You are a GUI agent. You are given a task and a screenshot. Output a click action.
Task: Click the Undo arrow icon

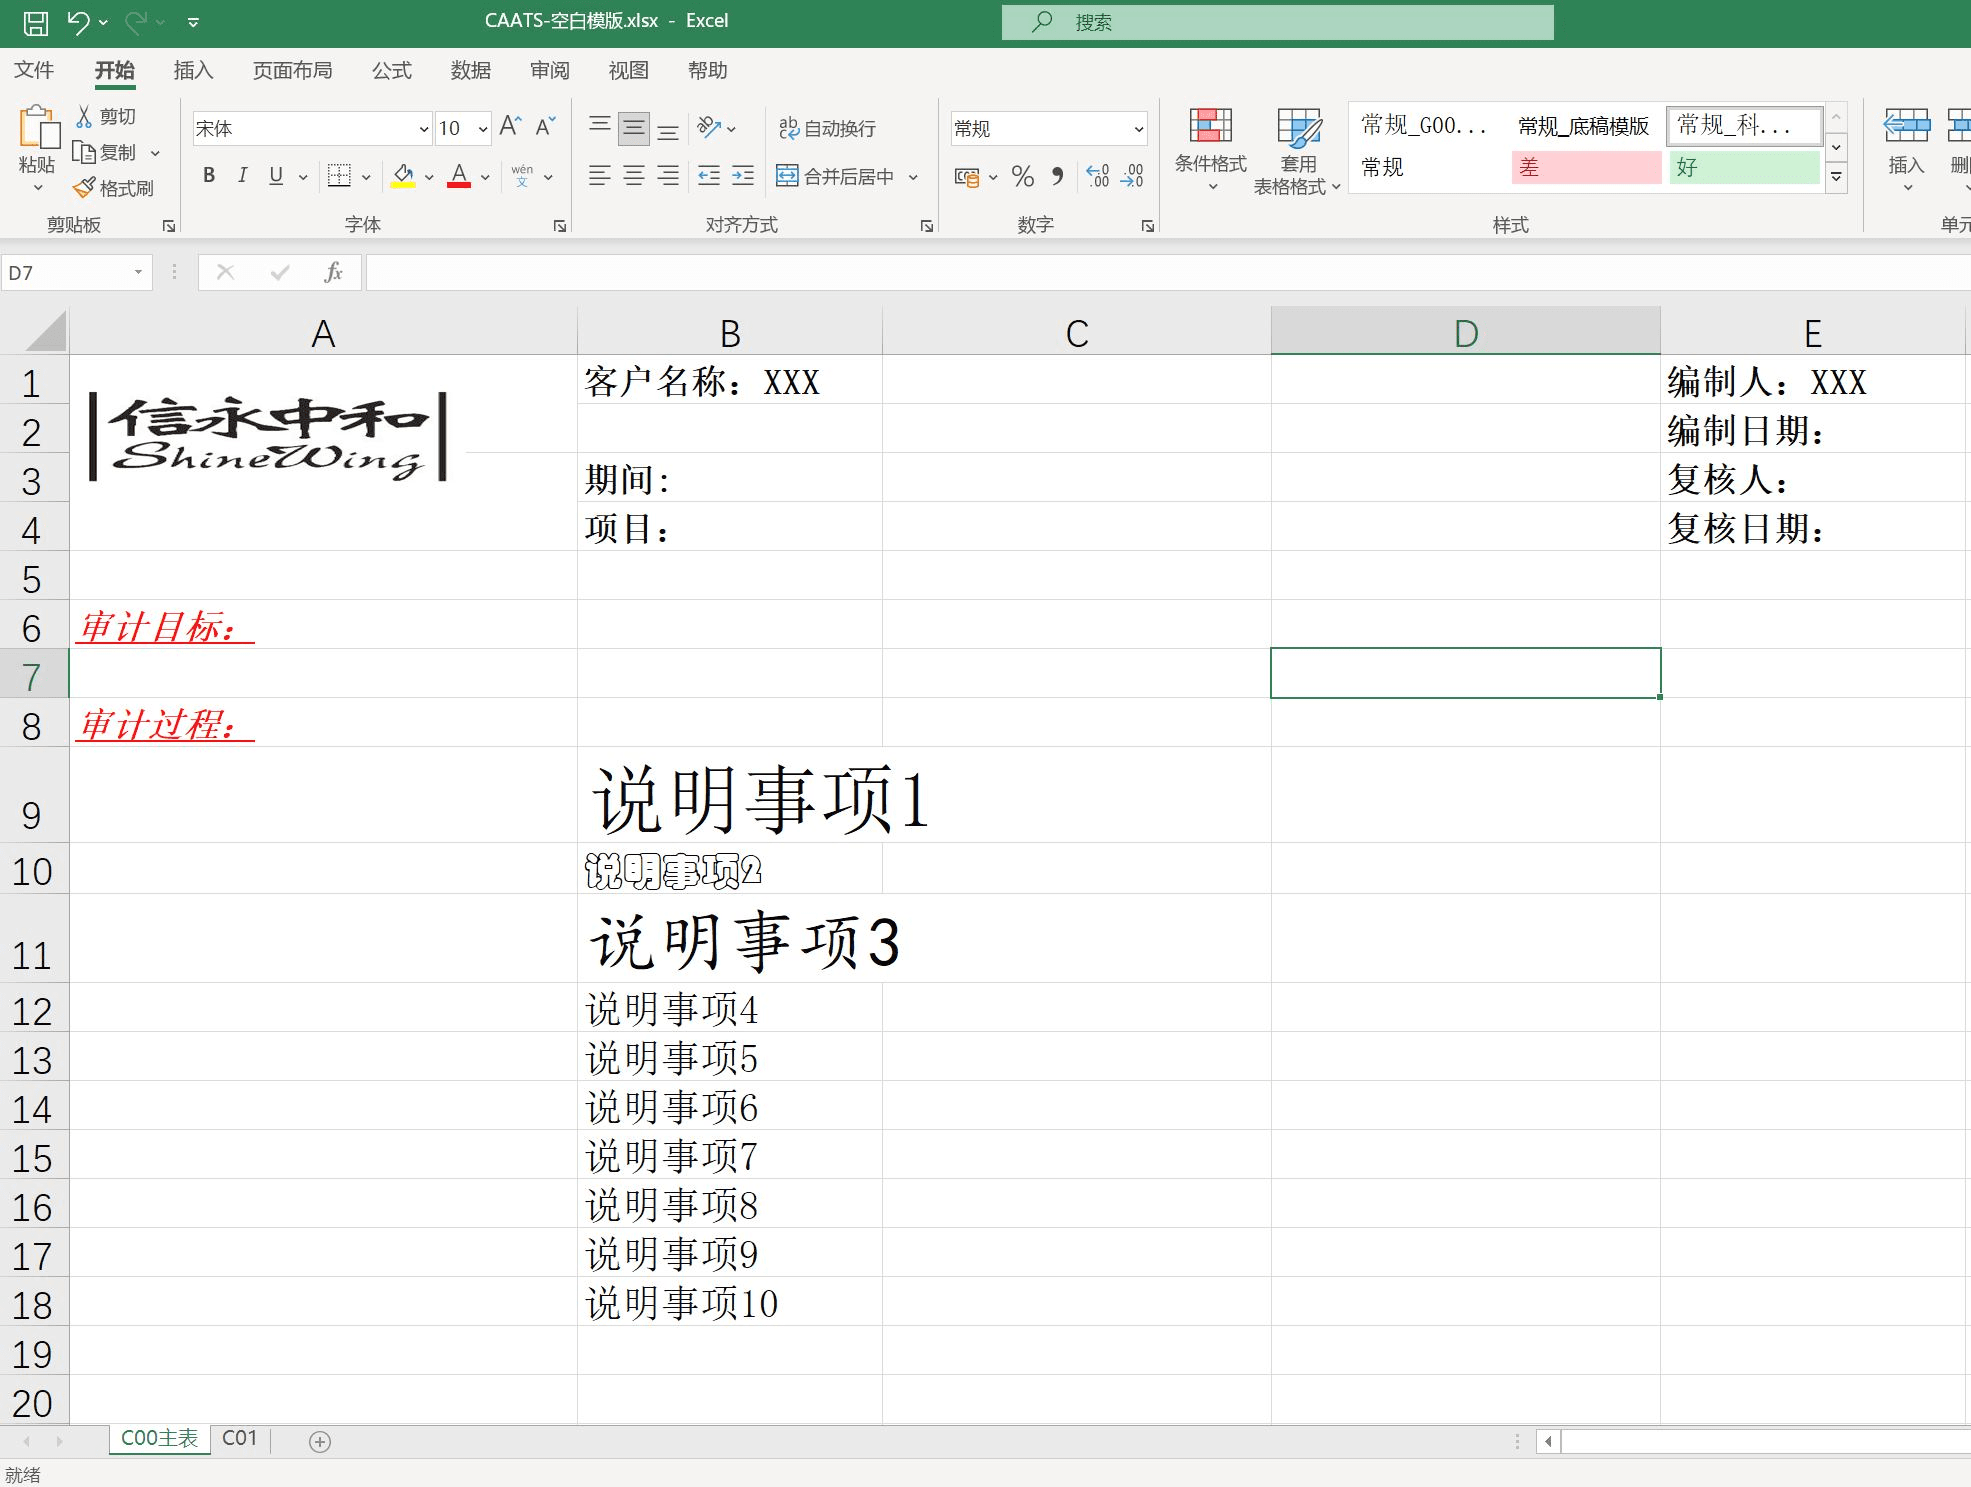(79, 21)
